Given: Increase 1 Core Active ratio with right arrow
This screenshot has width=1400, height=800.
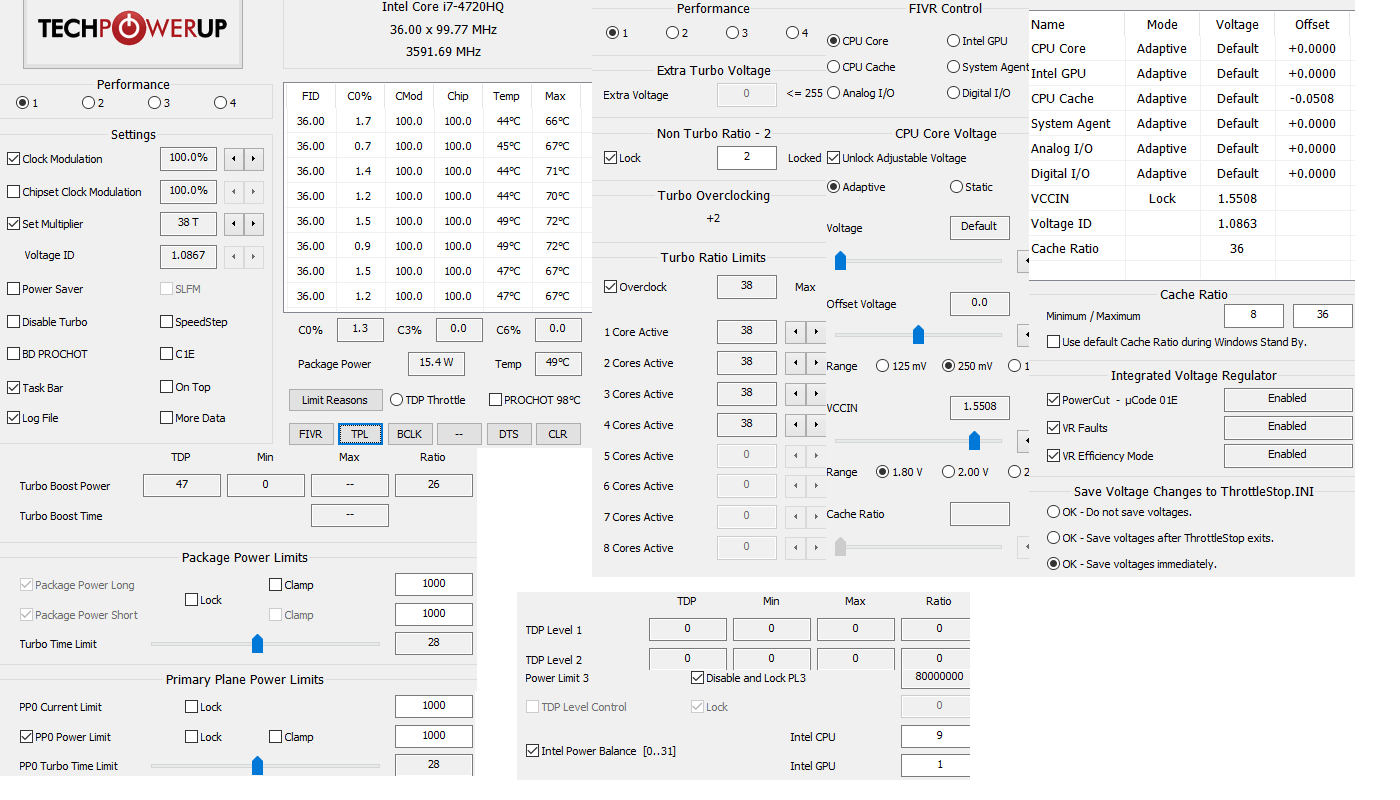Looking at the screenshot, I should pos(817,332).
